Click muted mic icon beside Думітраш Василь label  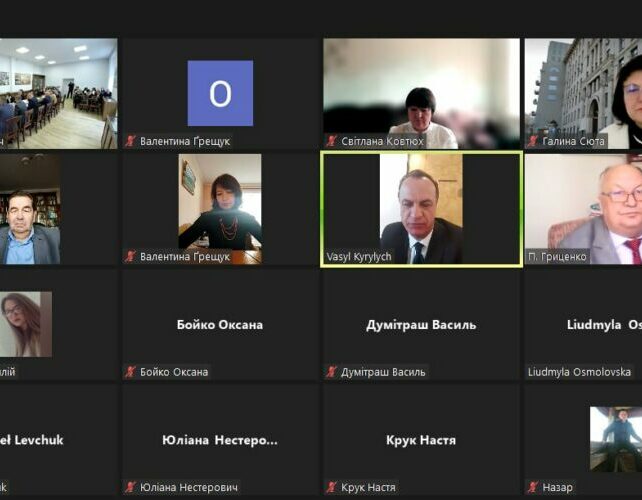point(331,372)
